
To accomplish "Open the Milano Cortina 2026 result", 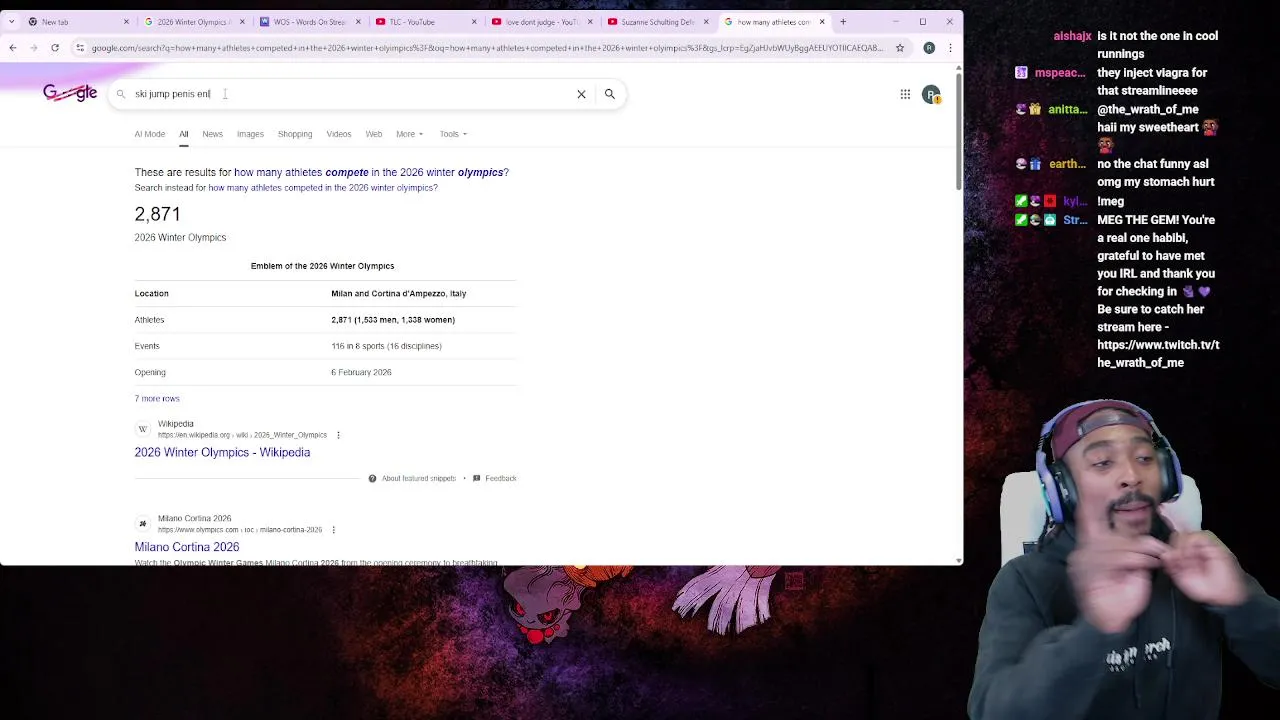I will [x=187, y=547].
